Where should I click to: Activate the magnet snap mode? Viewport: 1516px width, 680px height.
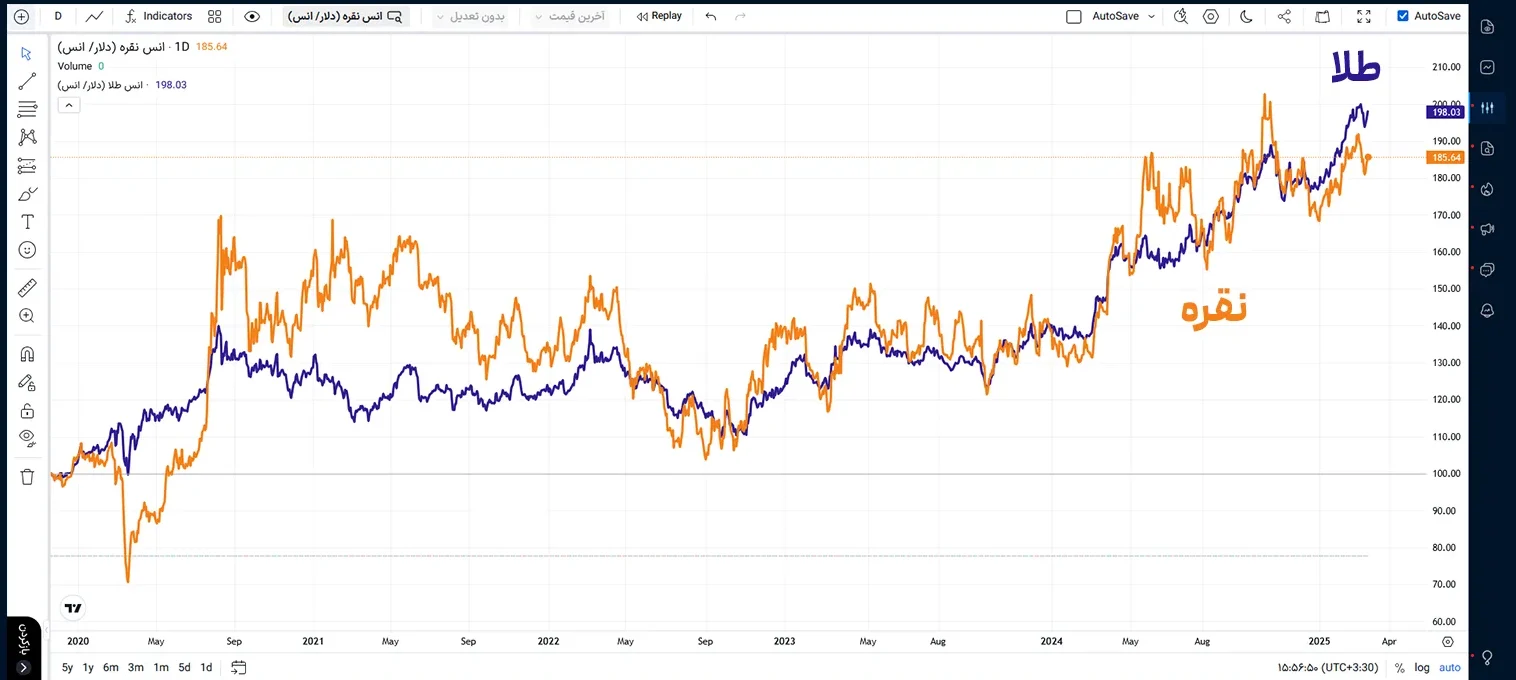[27, 354]
